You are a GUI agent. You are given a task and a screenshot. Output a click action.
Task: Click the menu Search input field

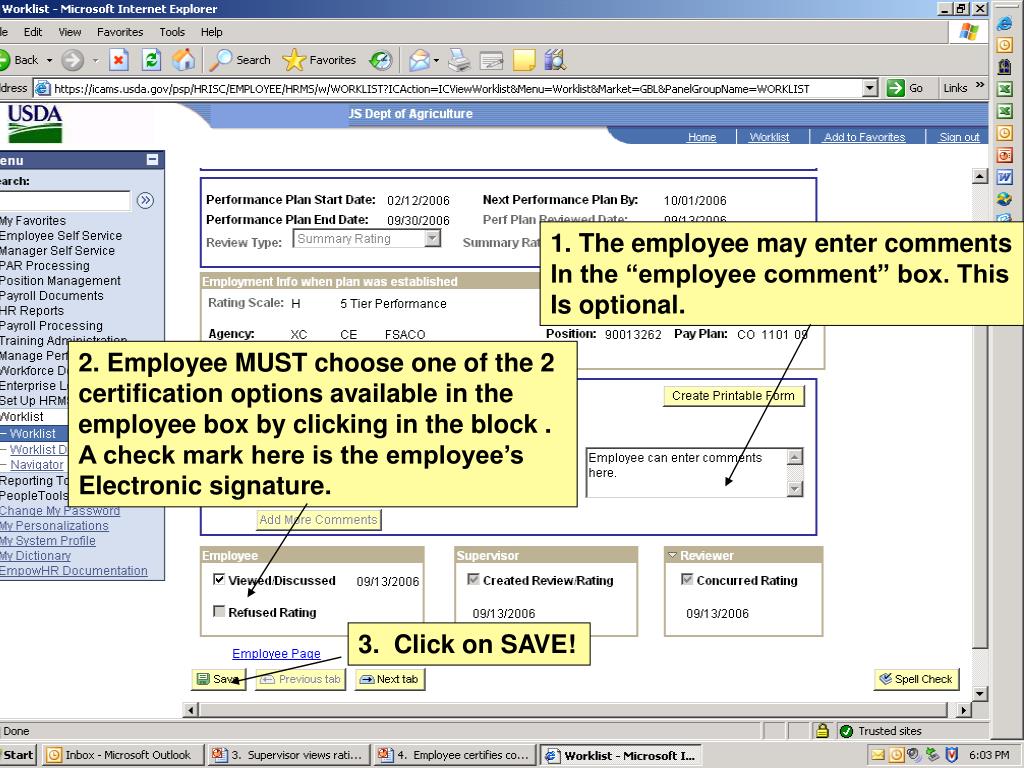65,200
